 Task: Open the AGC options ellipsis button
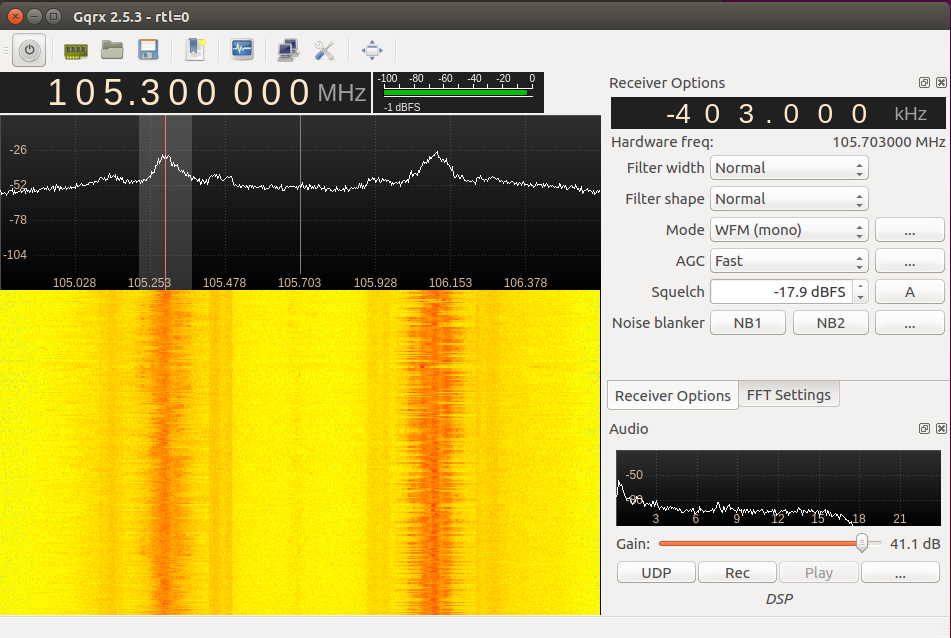[x=909, y=261]
